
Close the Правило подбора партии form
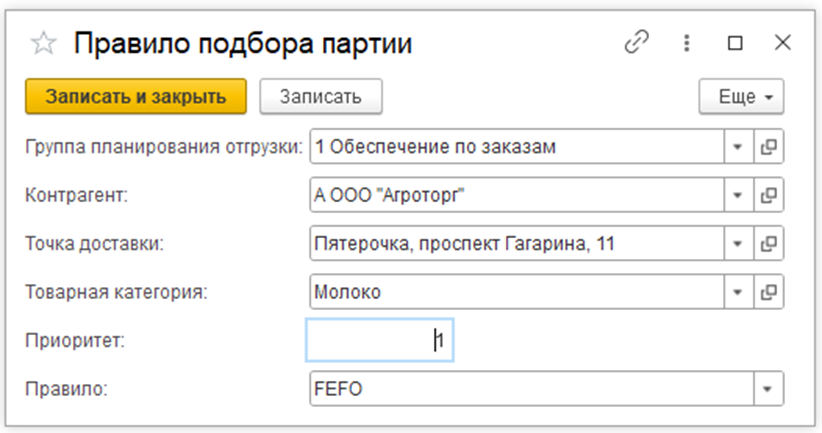[x=783, y=43]
